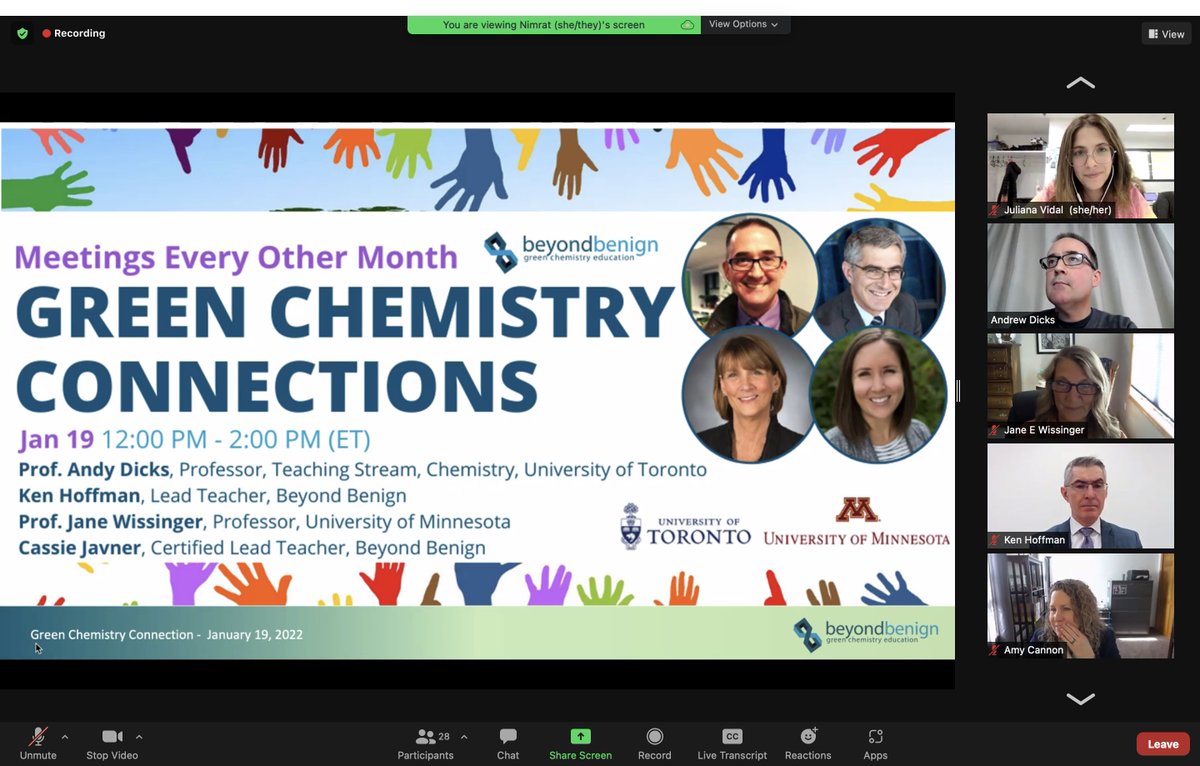This screenshot has height=766, width=1200.
Task: Open the Apps panel
Action: point(875,743)
